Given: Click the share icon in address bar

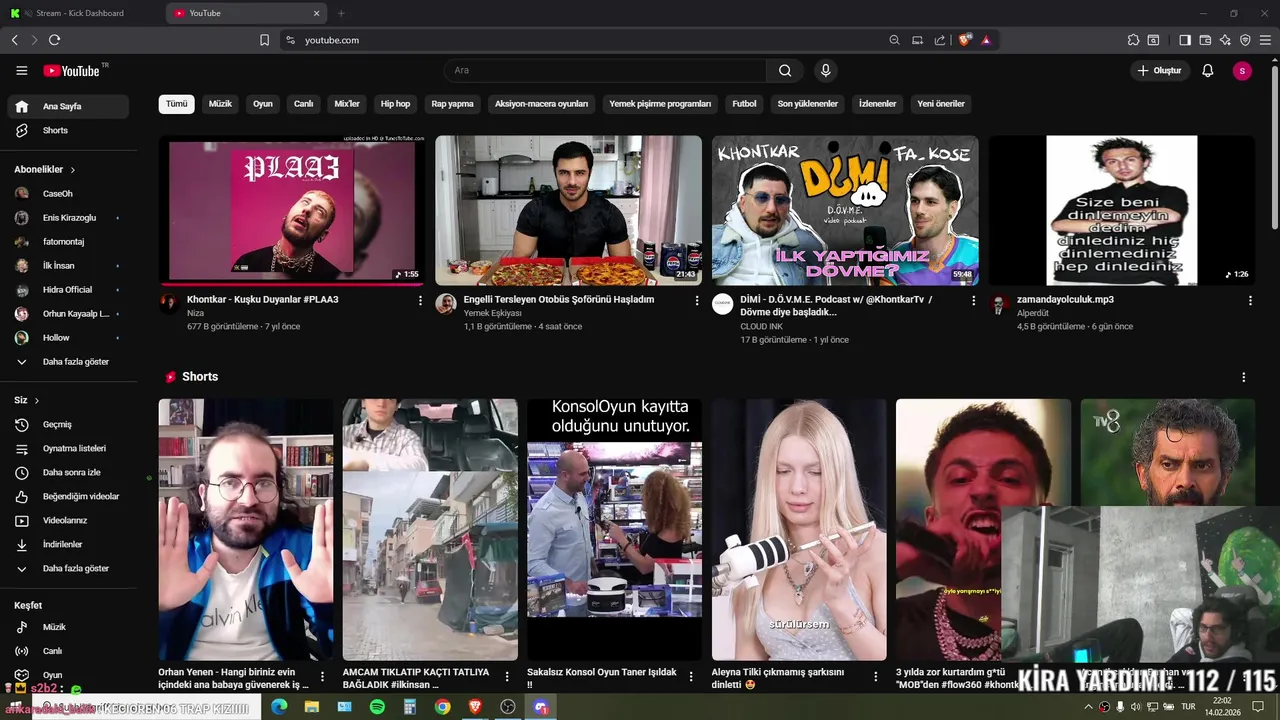Looking at the screenshot, I should (940, 40).
